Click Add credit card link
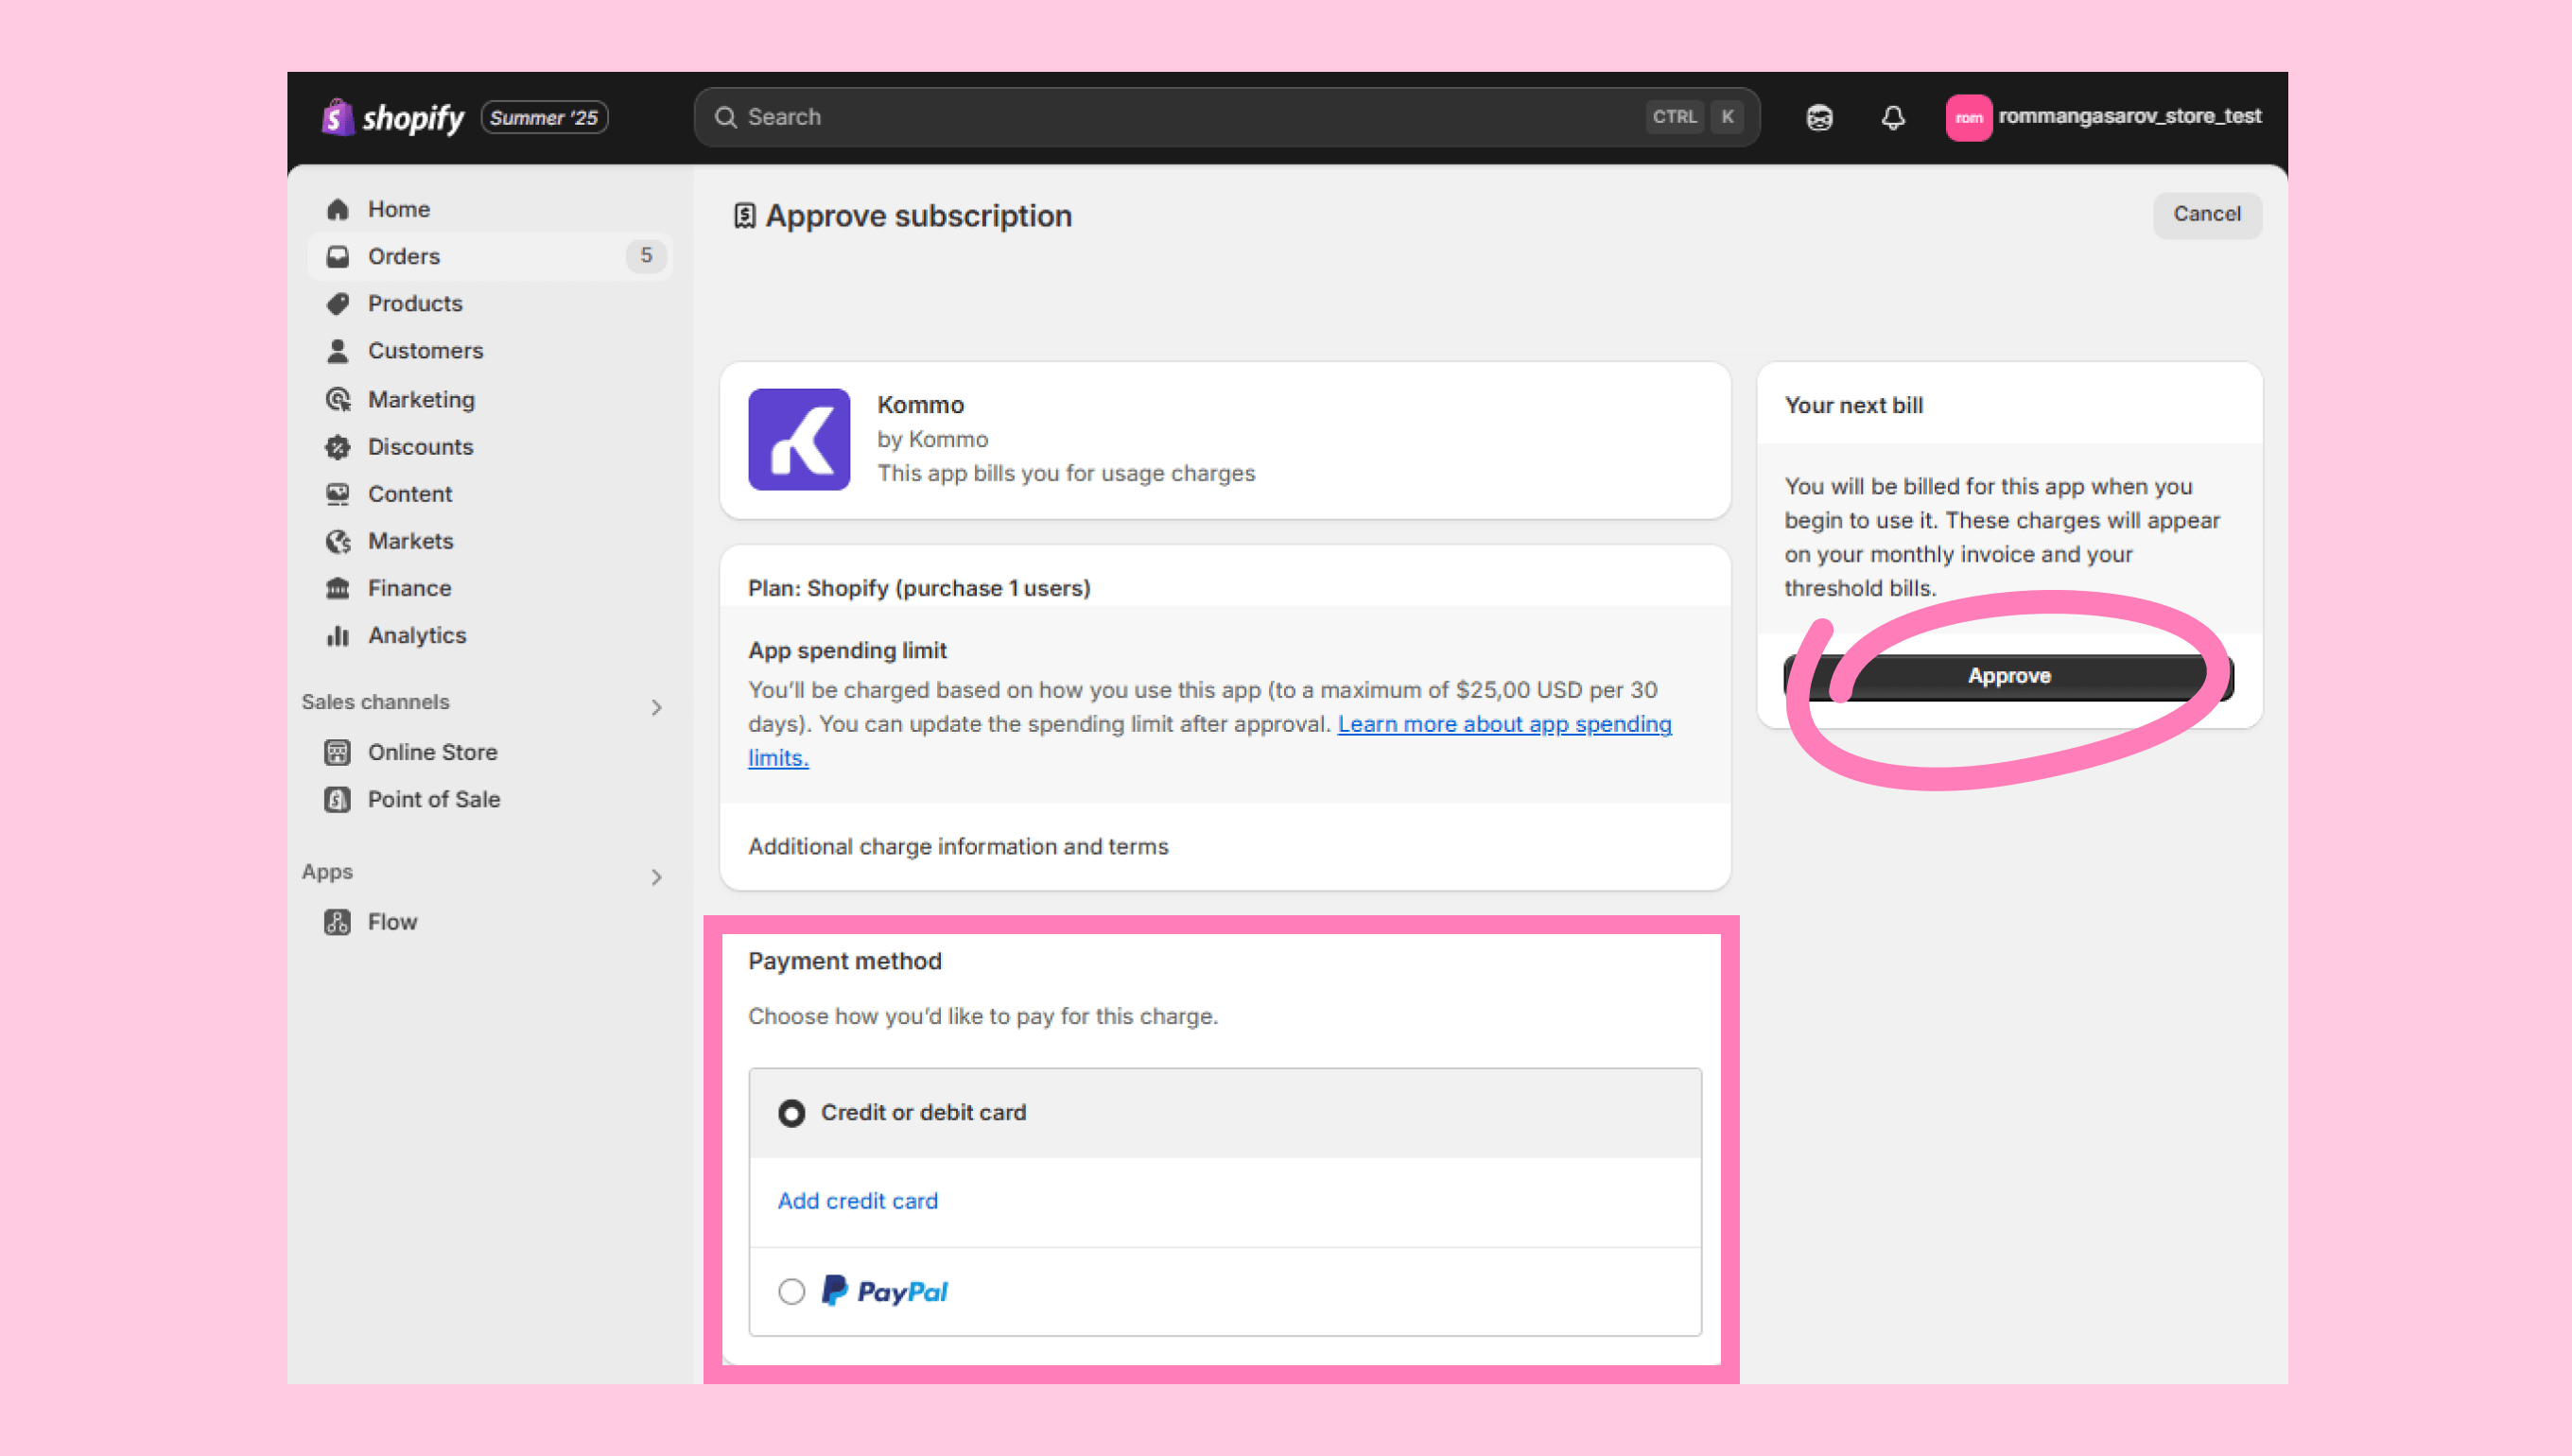Screen dimensions: 2572x1456 858,1201
